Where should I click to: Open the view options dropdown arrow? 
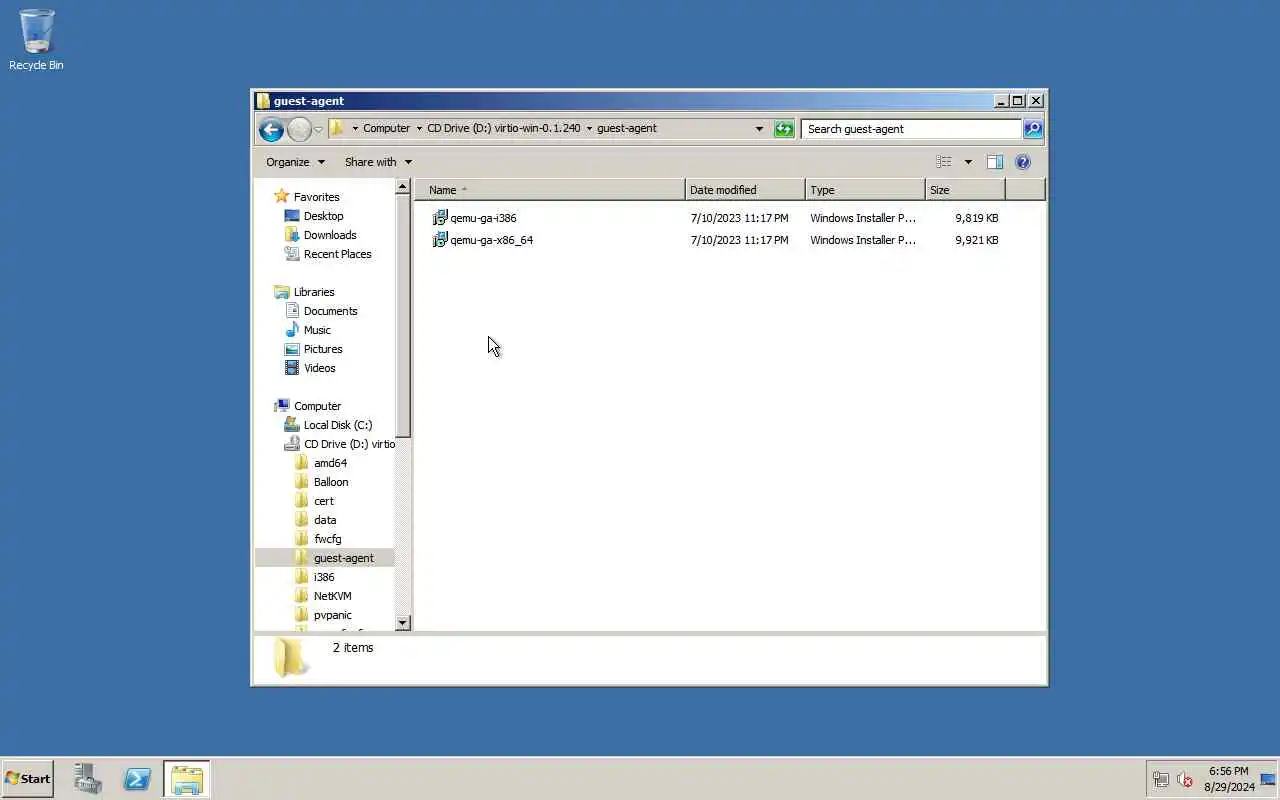(967, 162)
